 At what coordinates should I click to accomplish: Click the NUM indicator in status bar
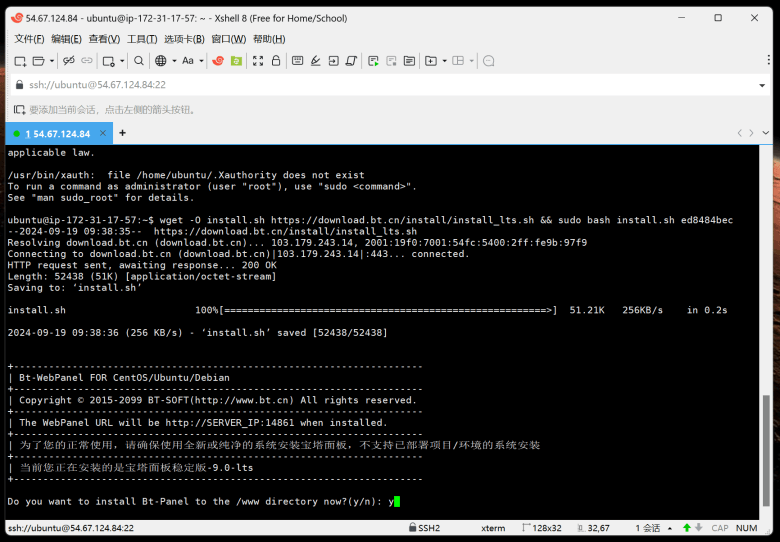point(746,528)
